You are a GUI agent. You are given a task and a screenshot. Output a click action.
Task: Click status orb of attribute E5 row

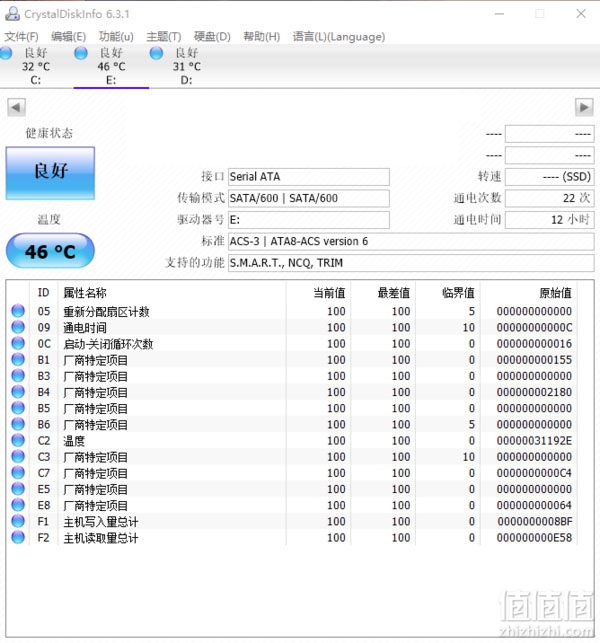click(x=18, y=488)
